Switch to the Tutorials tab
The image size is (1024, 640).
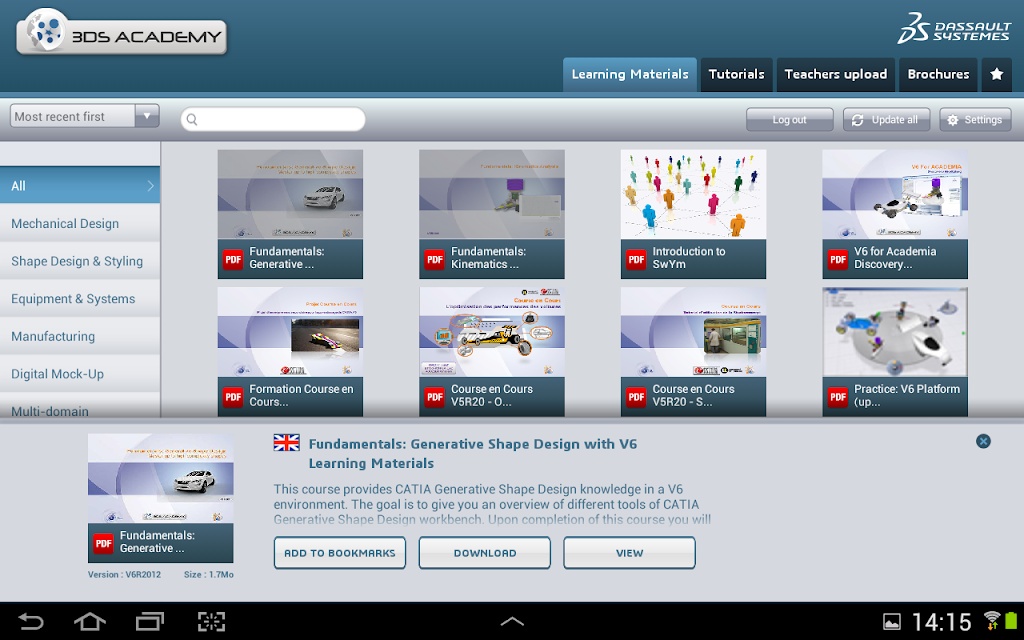pyautogui.click(x=737, y=74)
